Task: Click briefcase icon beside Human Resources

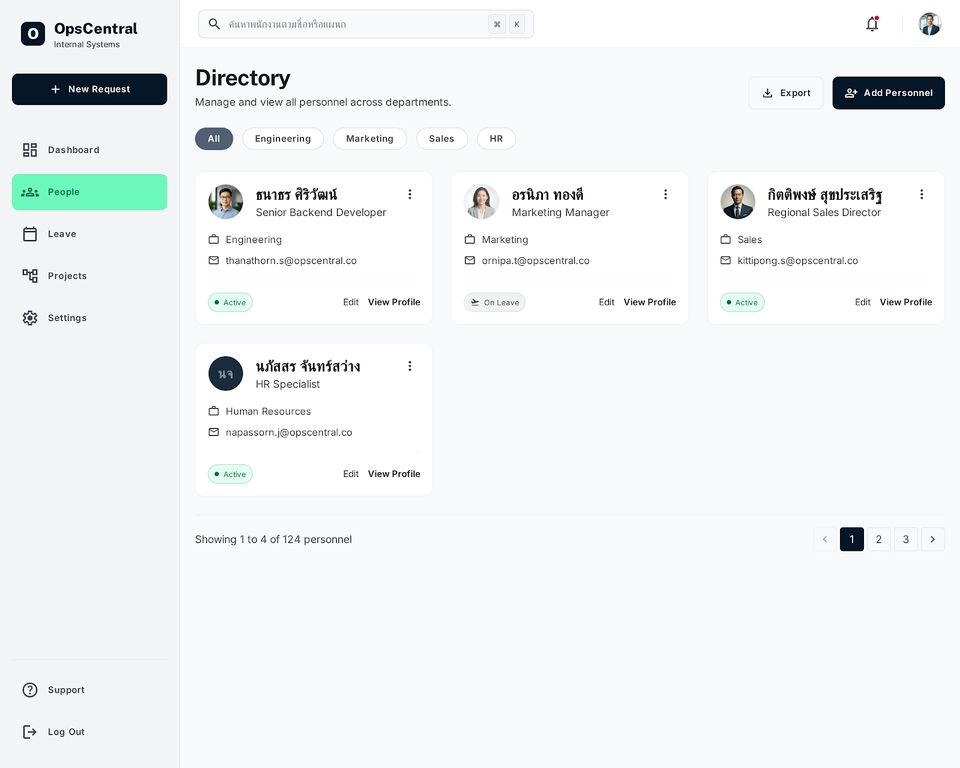Action: (x=214, y=411)
